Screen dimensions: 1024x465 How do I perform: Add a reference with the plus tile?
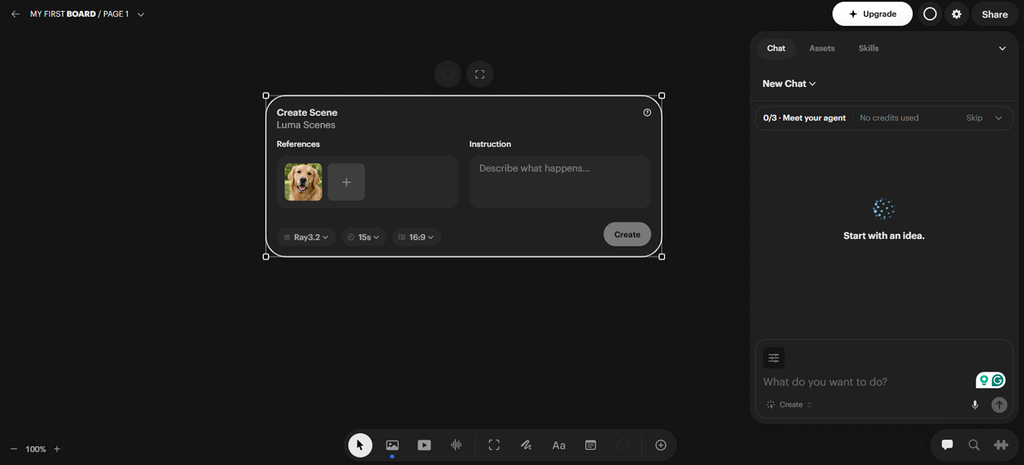click(x=346, y=182)
